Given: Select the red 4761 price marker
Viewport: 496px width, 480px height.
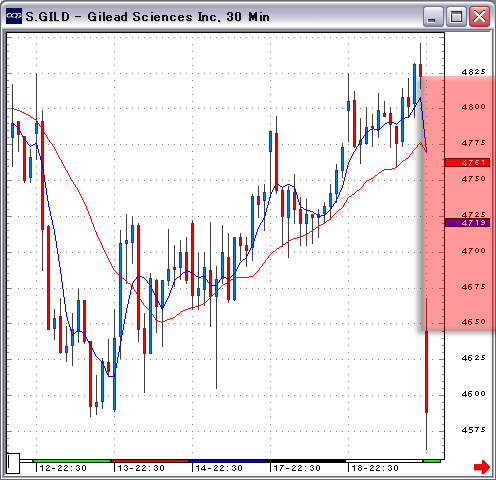Looking at the screenshot, I should click(467, 163).
